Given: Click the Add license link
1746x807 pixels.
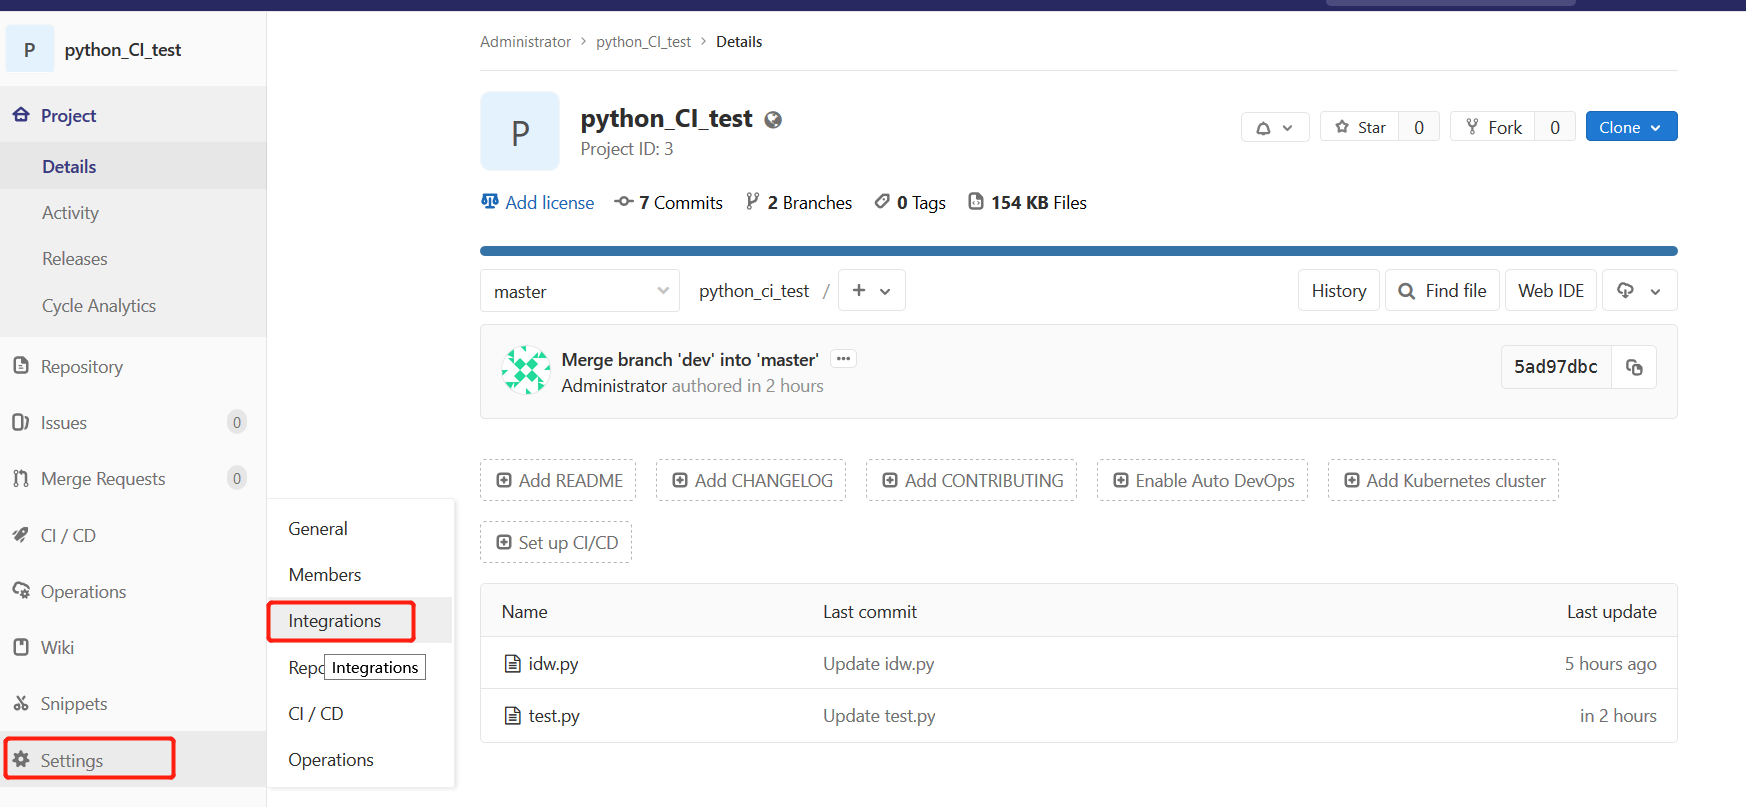Looking at the screenshot, I should point(549,202).
